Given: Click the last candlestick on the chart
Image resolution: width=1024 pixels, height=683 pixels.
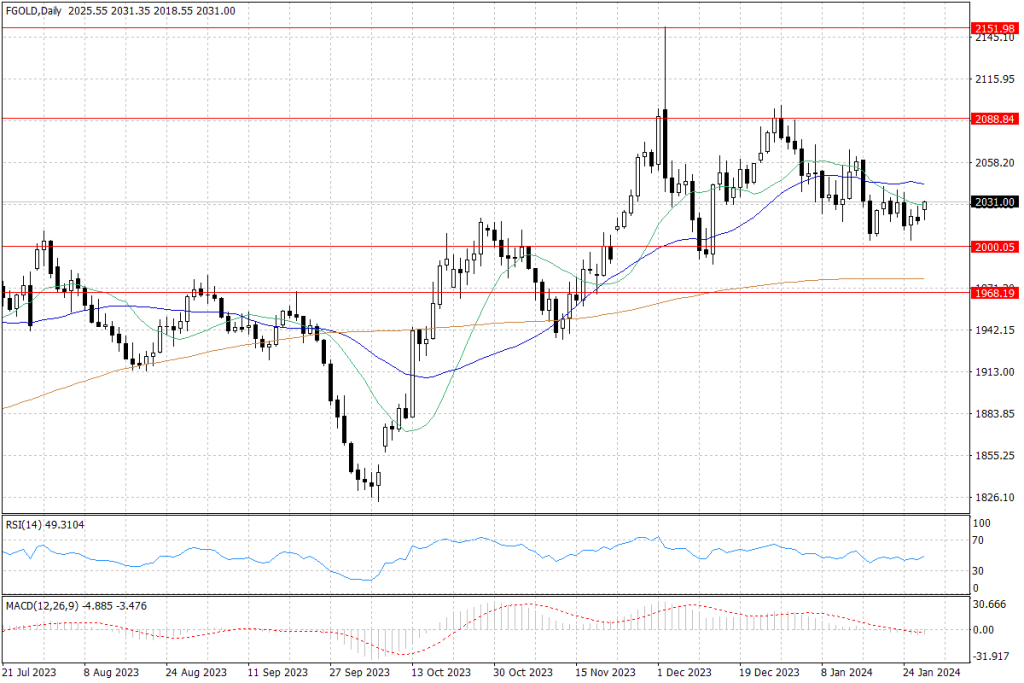Looking at the screenshot, I should click(x=925, y=206).
